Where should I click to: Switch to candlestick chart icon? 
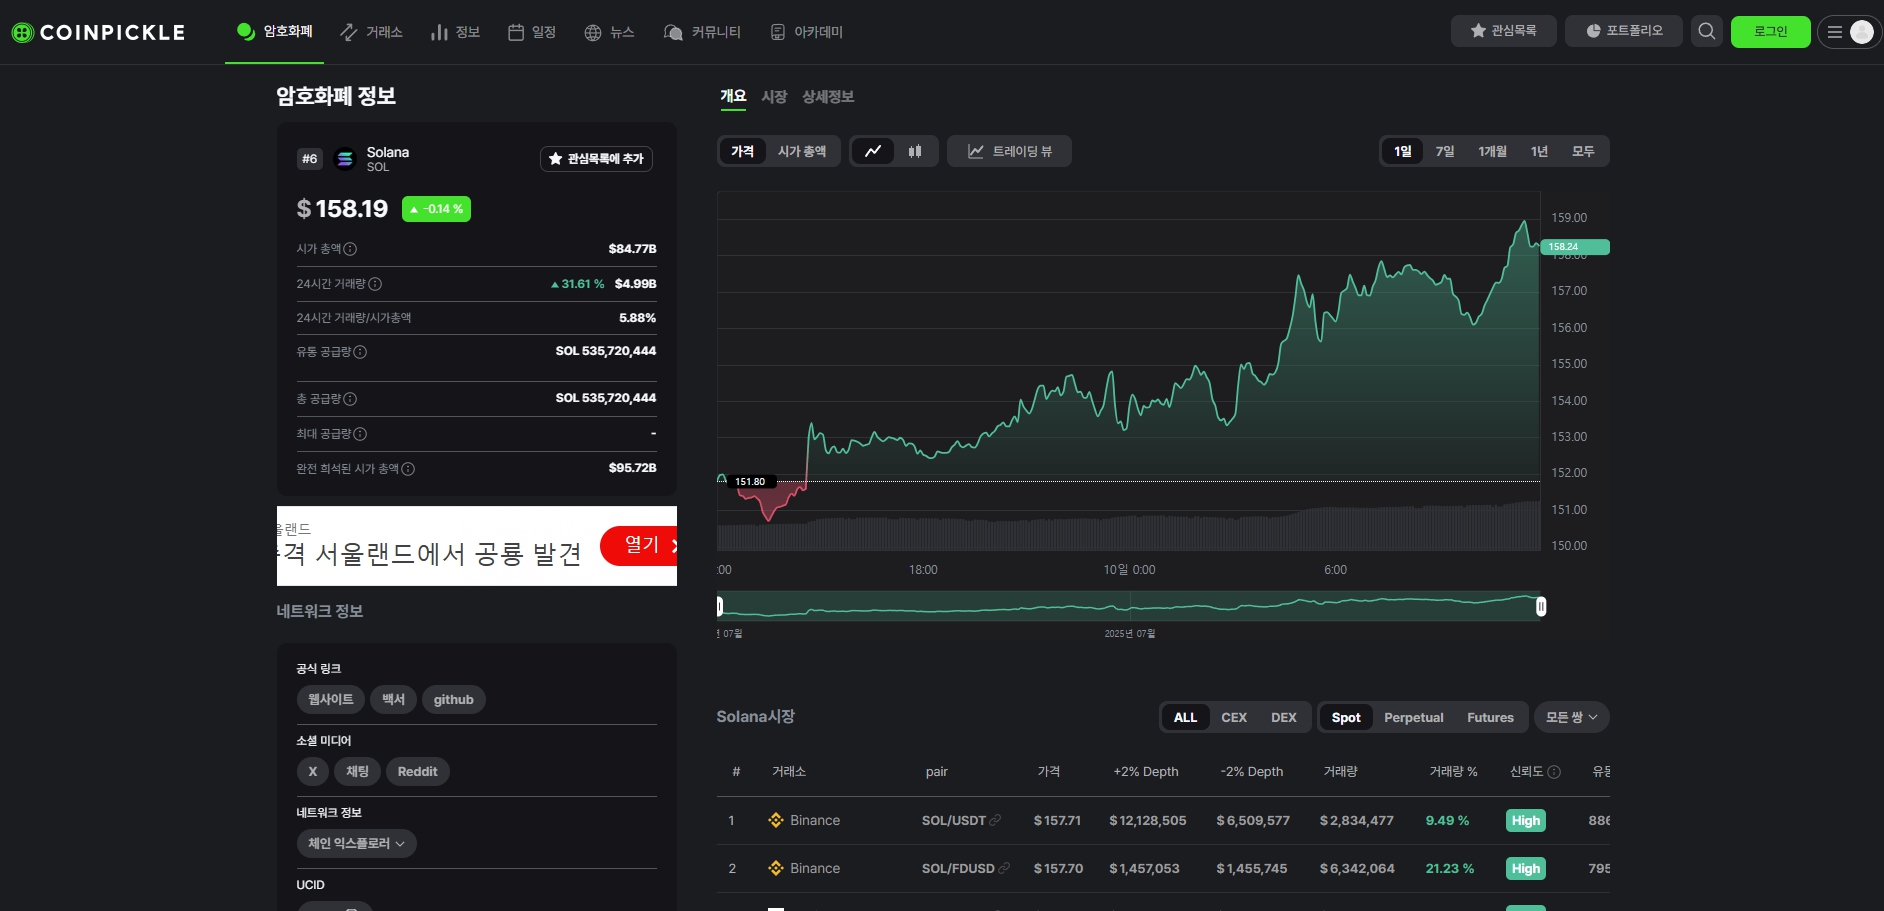915,151
